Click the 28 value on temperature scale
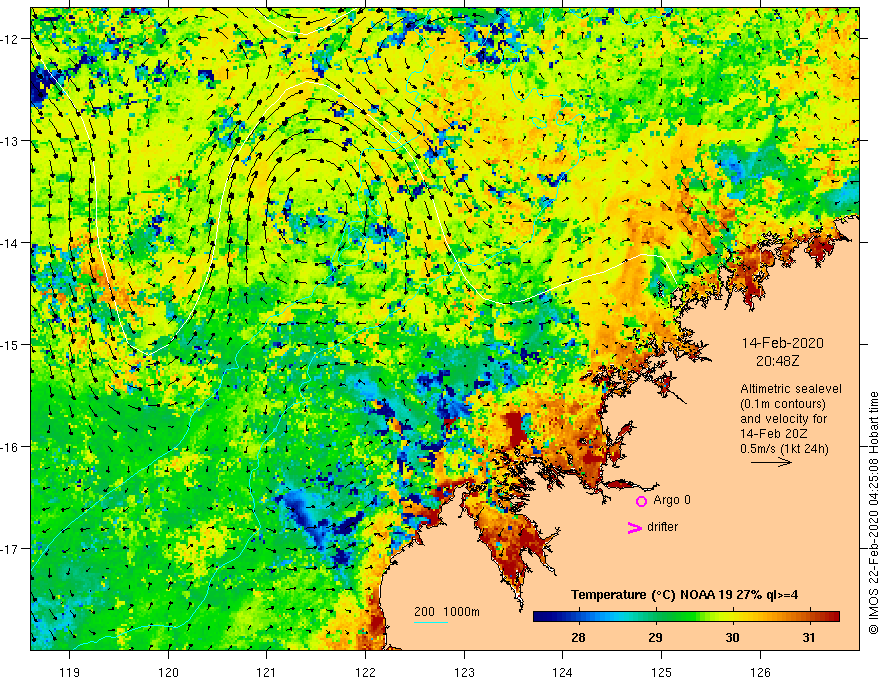Image resolution: width=880 pixels, height=680 pixels. tap(578, 638)
